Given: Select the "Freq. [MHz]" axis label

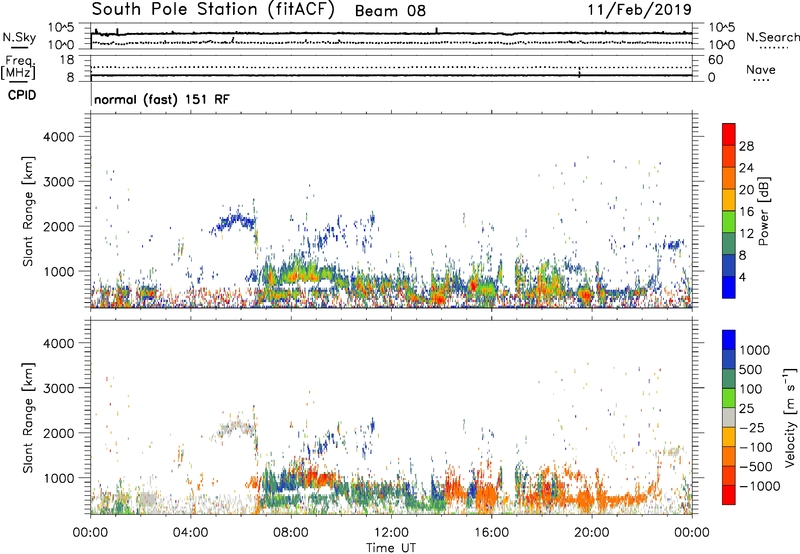Looking at the screenshot, I should pyautogui.click(x=18, y=68).
